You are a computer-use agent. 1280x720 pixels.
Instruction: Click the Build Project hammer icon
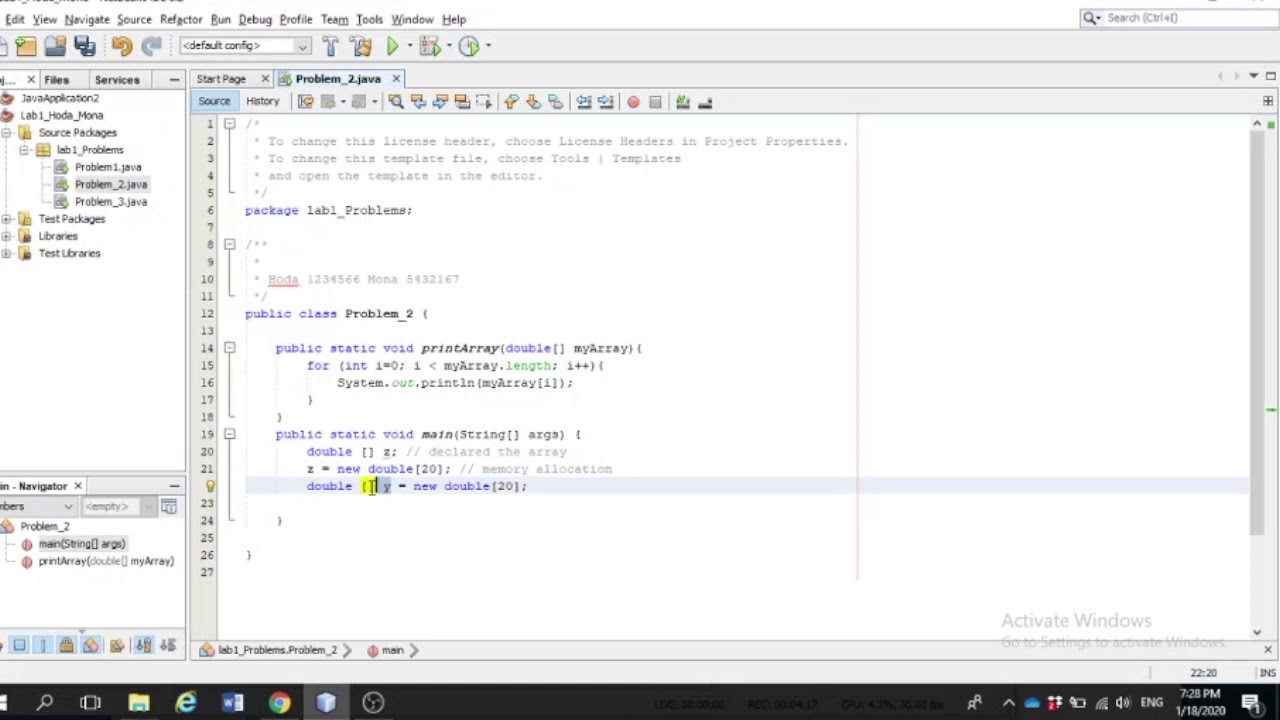click(331, 46)
